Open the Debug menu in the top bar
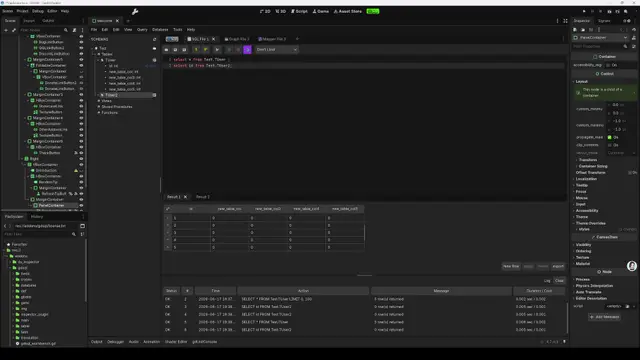 click(38, 11)
